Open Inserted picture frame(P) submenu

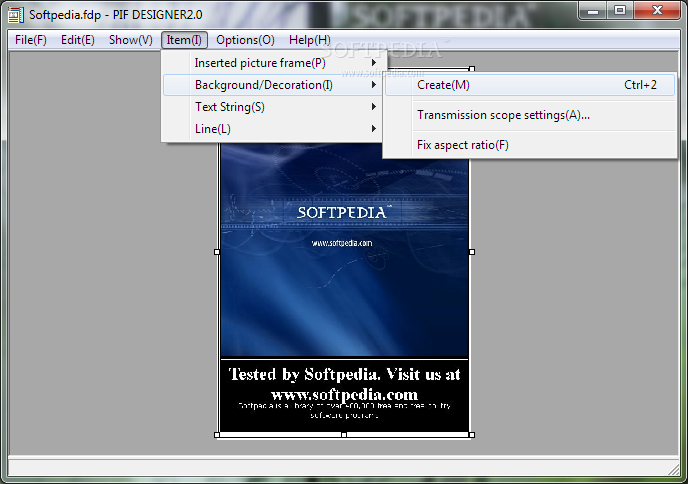click(x=272, y=63)
